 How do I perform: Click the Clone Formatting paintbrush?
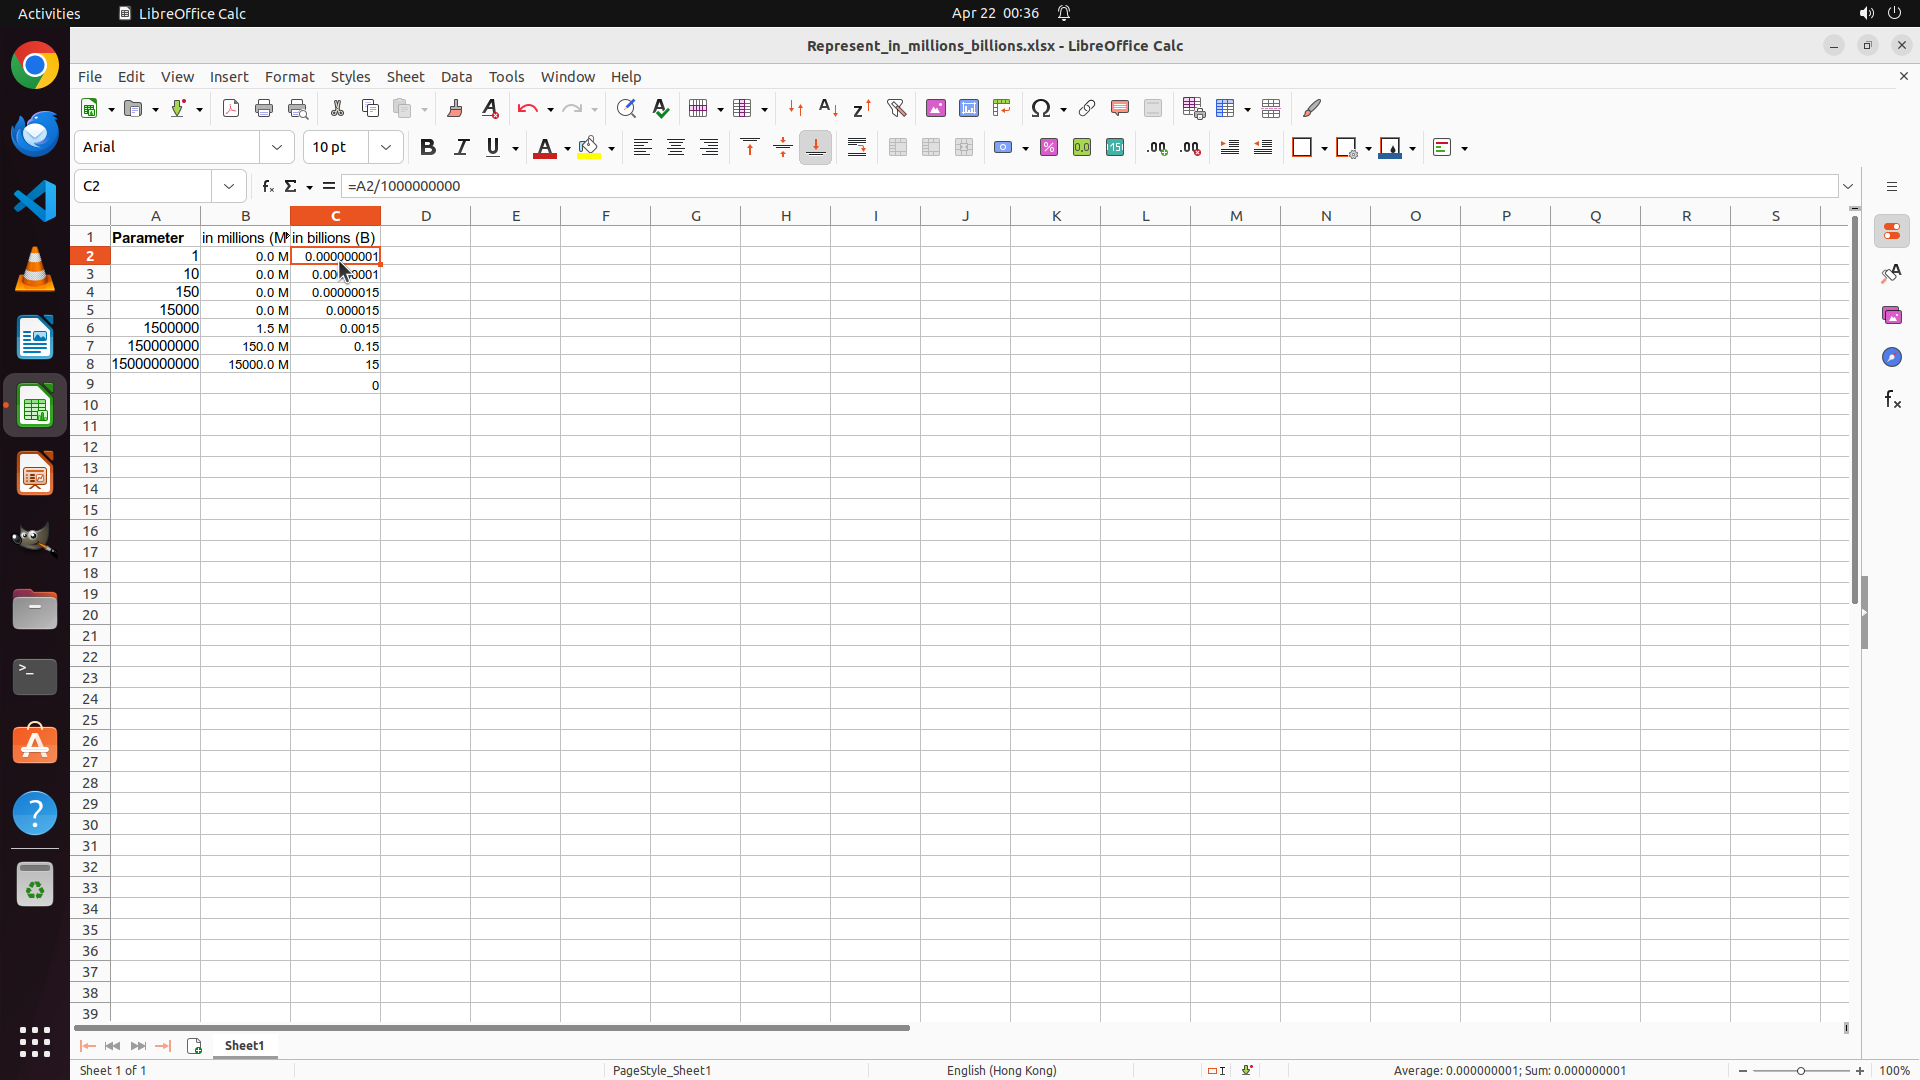(455, 108)
